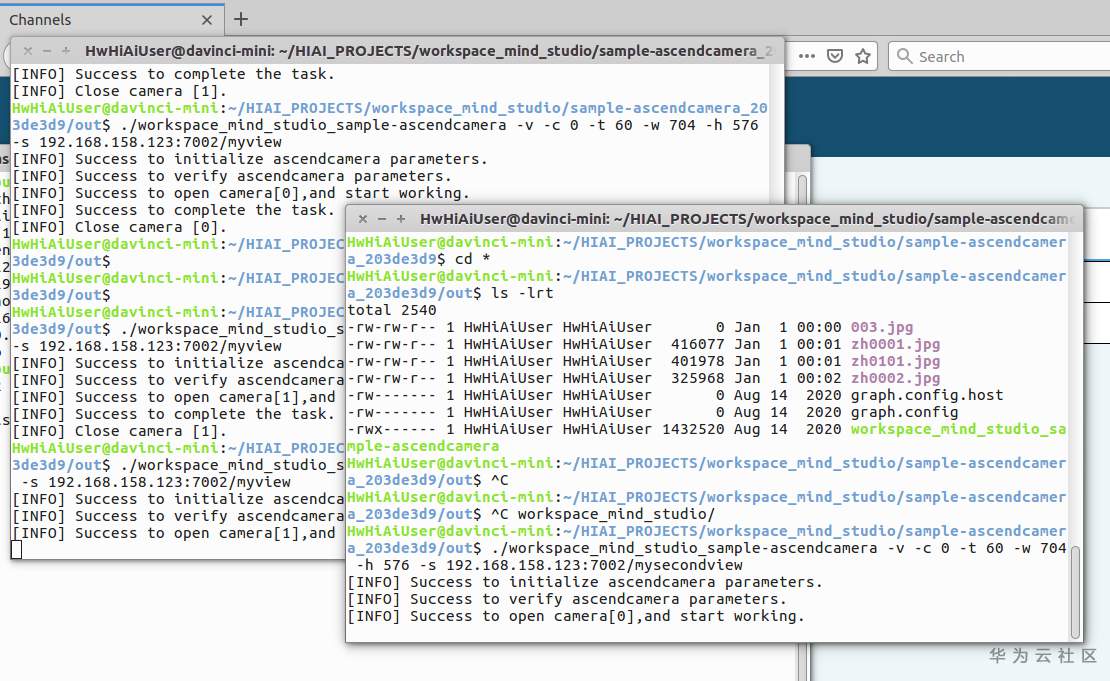Click graph.config.host in listing

coord(927,396)
